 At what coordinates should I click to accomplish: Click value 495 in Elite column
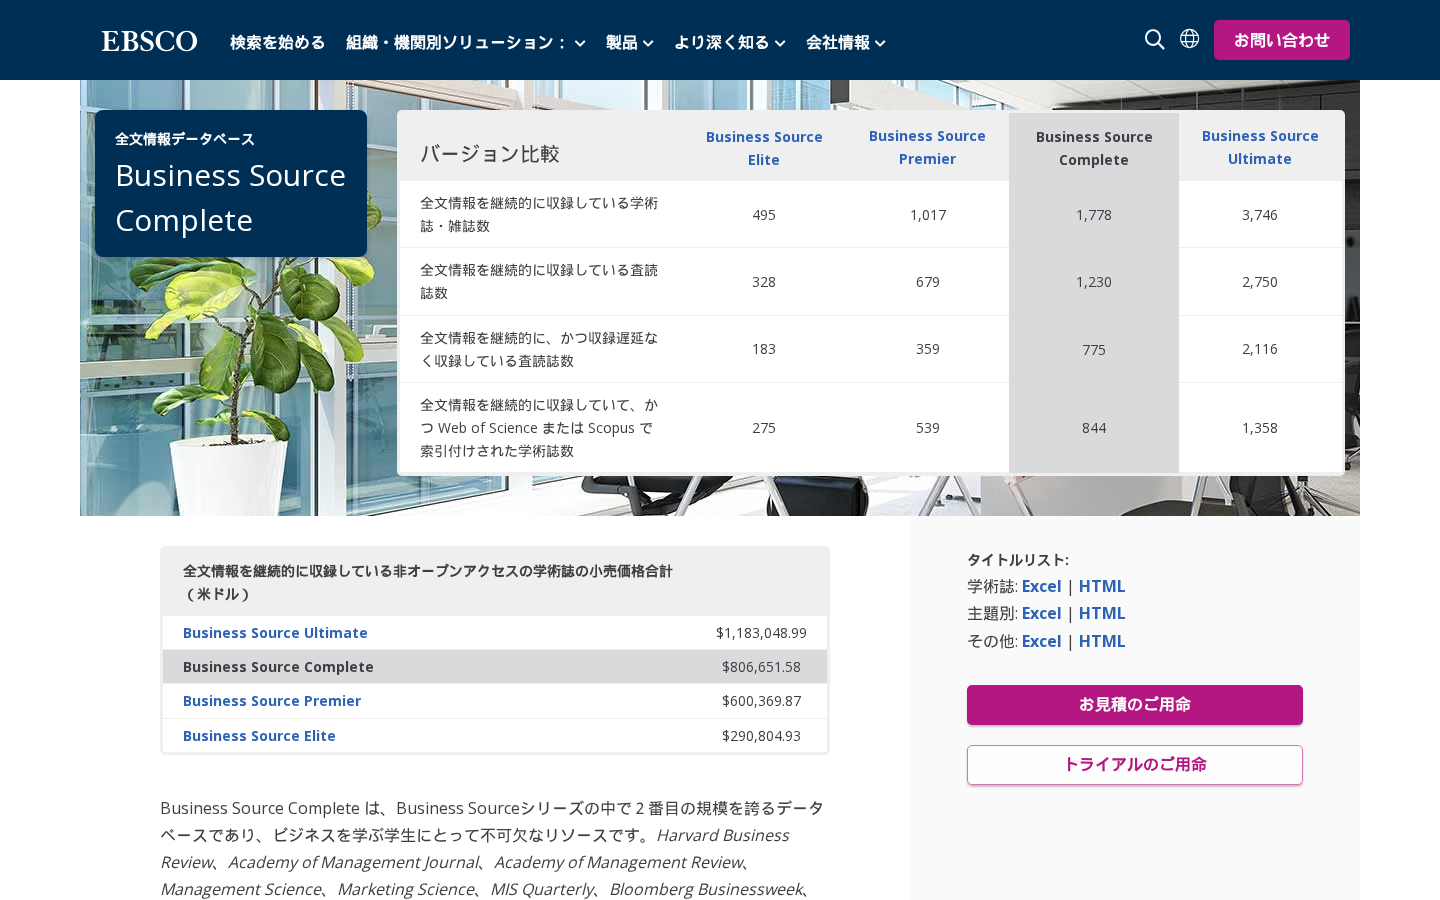click(x=764, y=215)
